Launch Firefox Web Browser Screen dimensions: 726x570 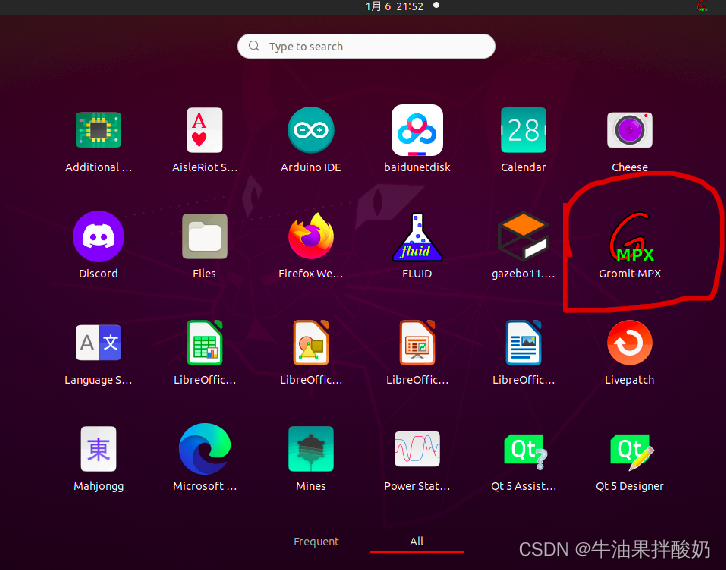[x=311, y=237]
